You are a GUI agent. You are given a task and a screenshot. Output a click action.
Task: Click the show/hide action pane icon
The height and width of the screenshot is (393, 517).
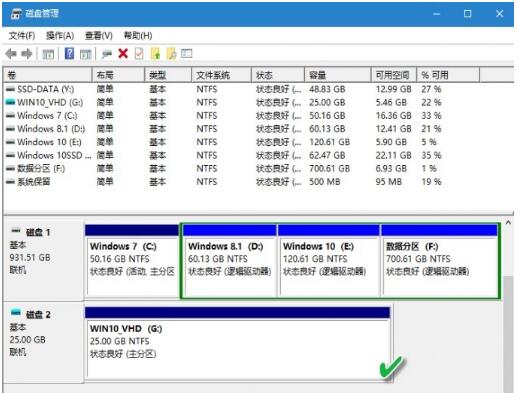click(86, 54)
